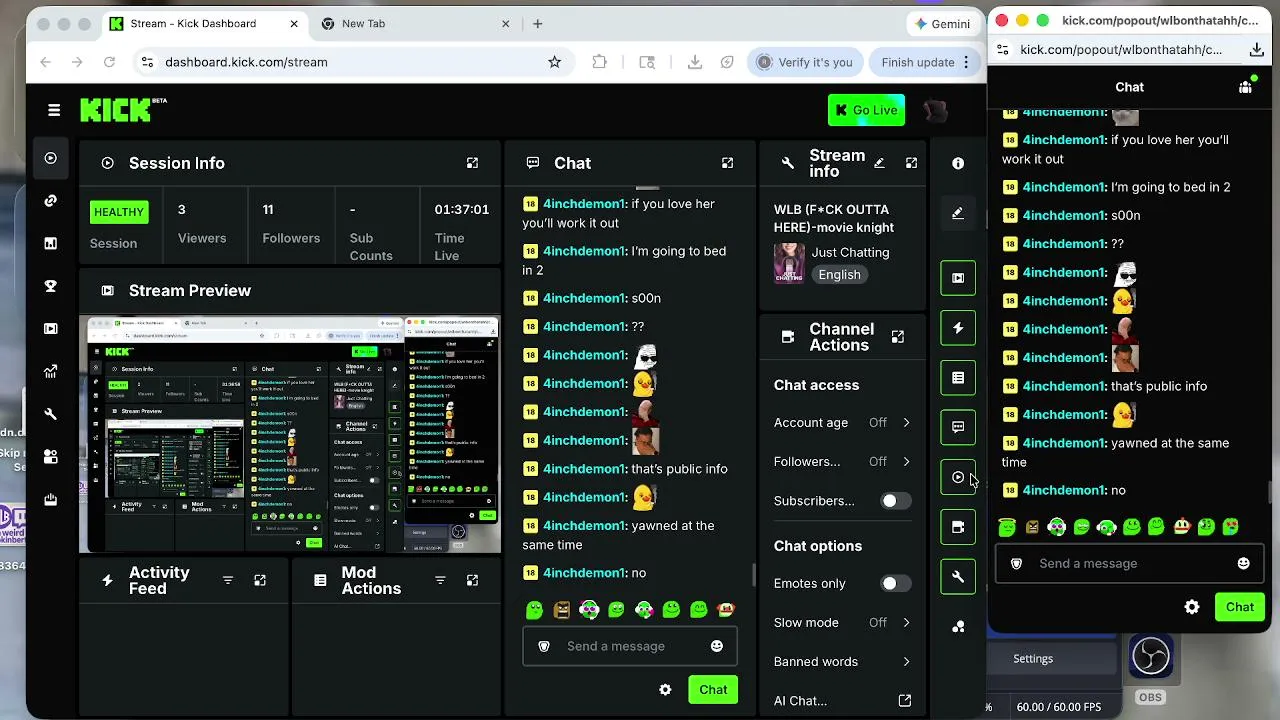Open the info icon in right toolbar
This screenshot has height=720, width=1280.
pyautogui.click(x=958, y=163)
